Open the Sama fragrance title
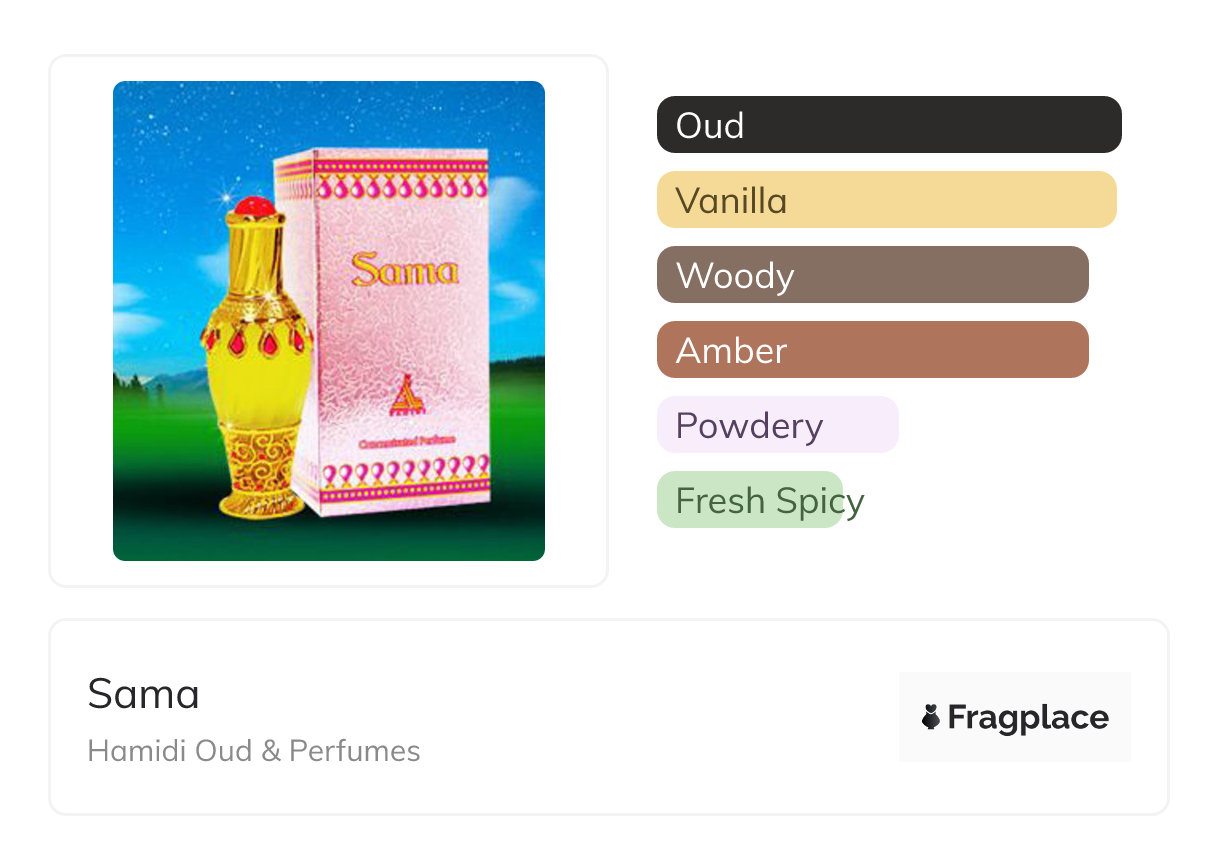1218x864 pixels. pos(144,694)
